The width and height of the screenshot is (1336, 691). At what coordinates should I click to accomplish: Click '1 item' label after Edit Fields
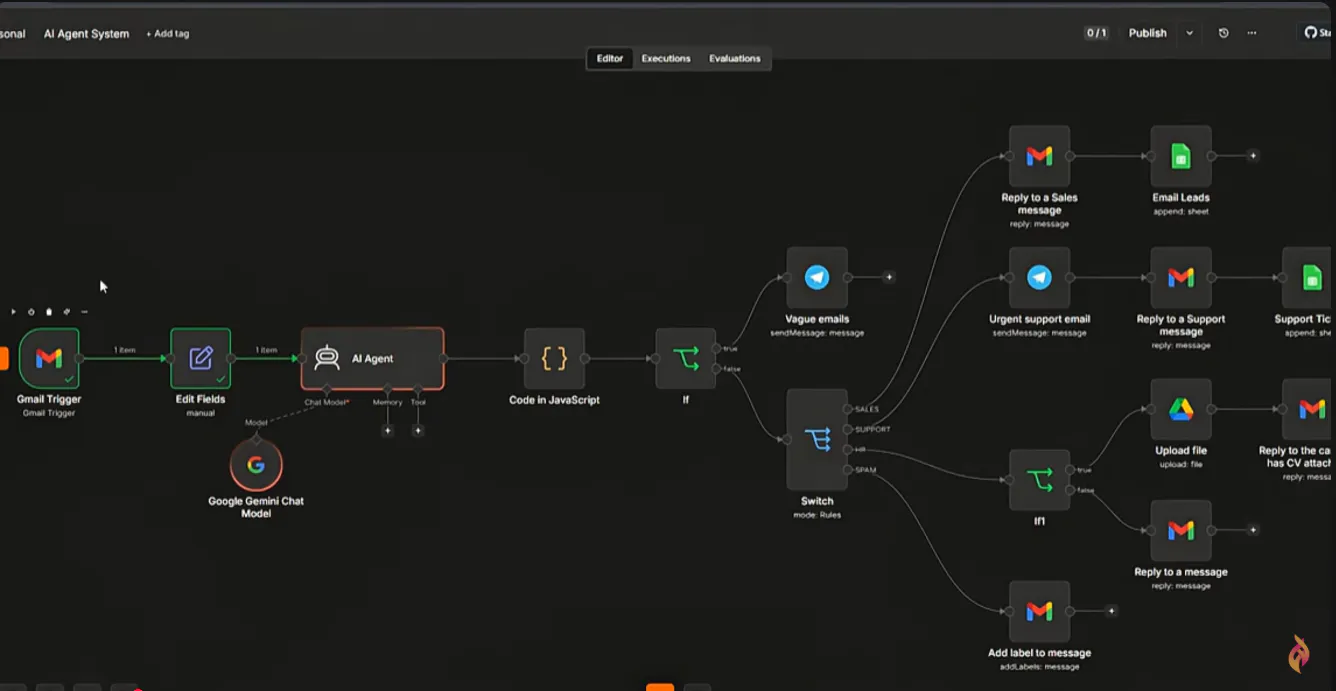pos(266,350)
